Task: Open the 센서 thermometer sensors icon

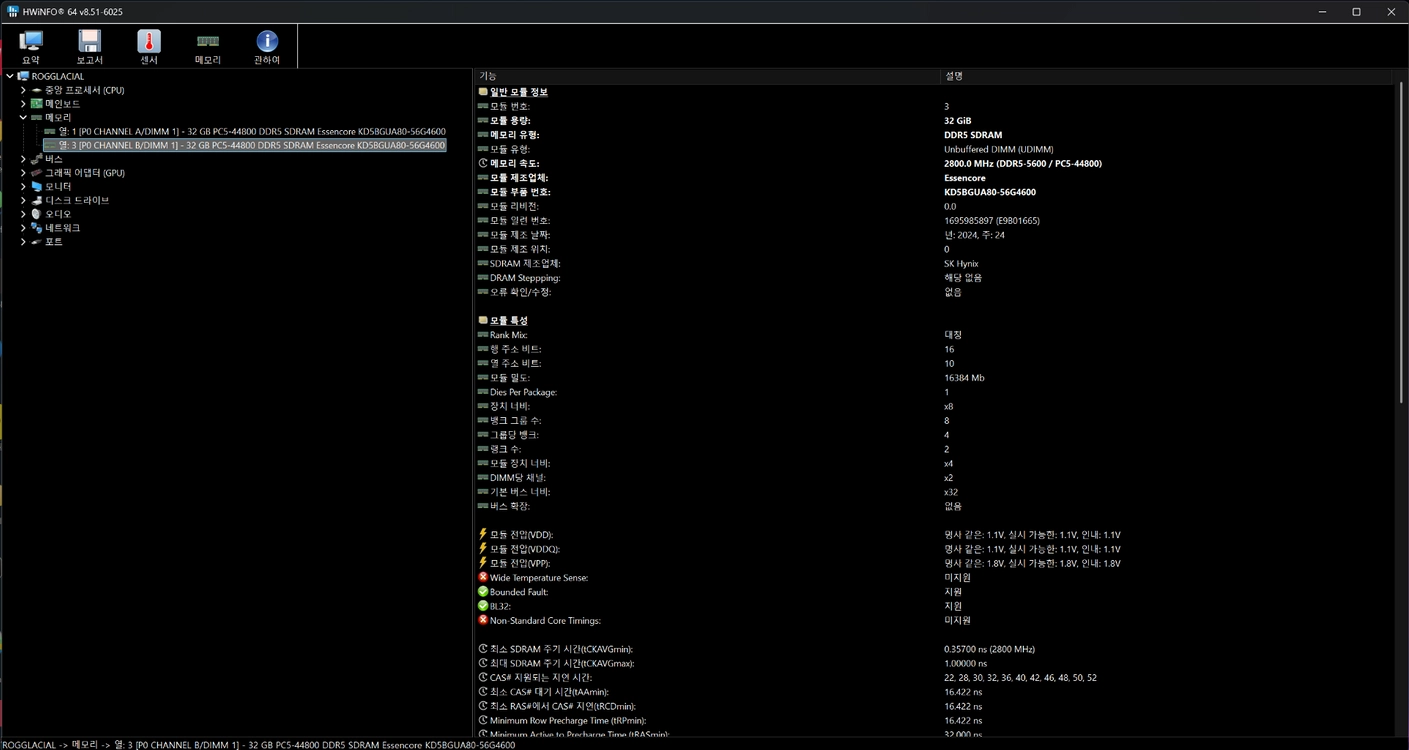Action: tap(149, 47)
